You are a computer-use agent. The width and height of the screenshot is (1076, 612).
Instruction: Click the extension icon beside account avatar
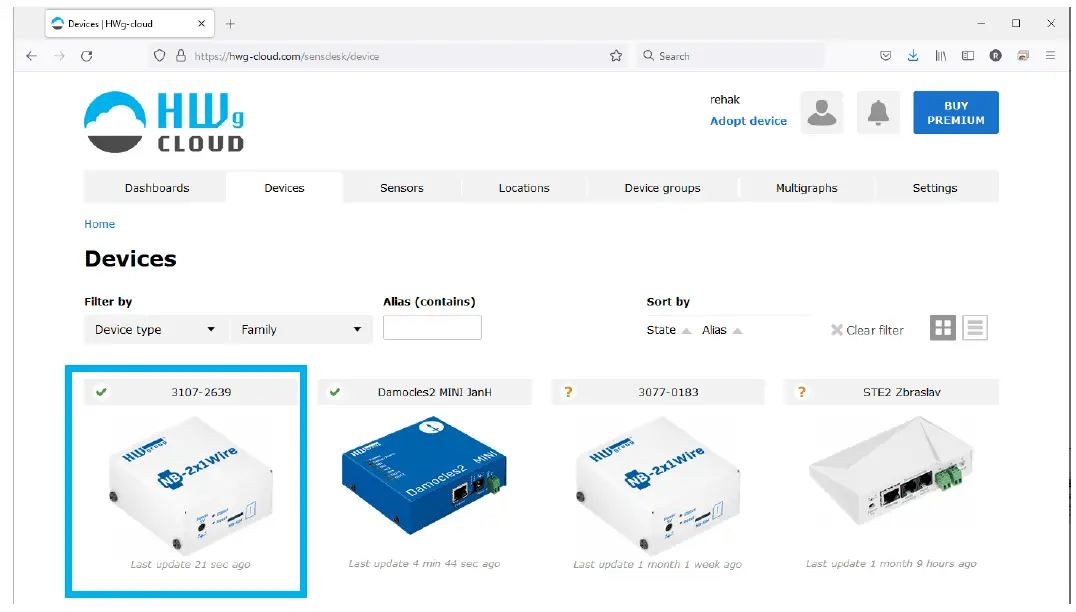pyautogui.click(x=1022, y=56)
